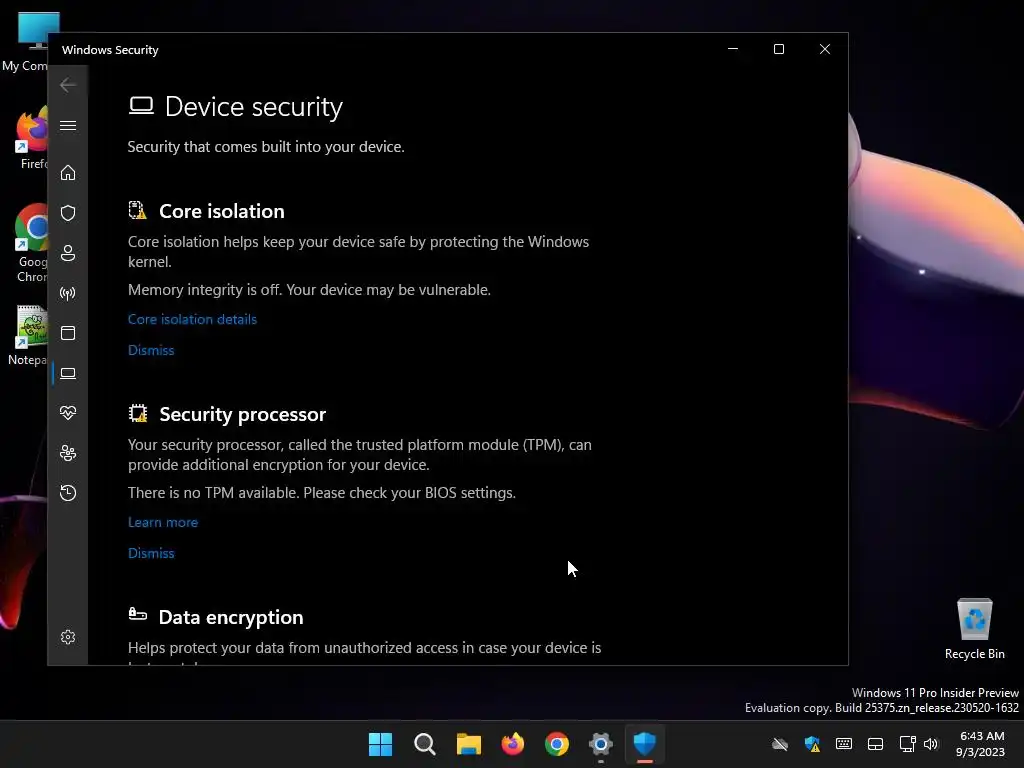The width and height of the screenshot is (1024, 768).
Task: Open taskbar Search
Action: pyautogui.click(x=424, y=744)
